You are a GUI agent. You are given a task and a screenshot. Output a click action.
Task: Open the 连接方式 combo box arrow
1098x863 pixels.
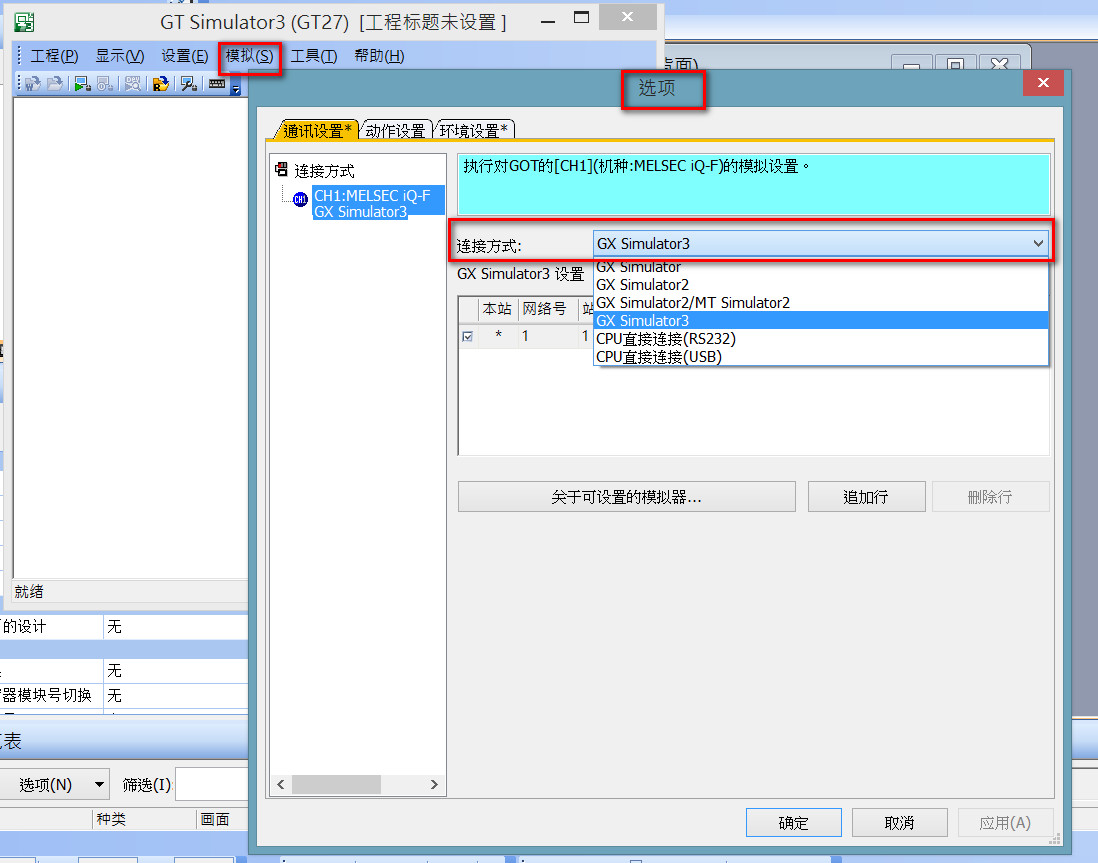[1037, 244]
